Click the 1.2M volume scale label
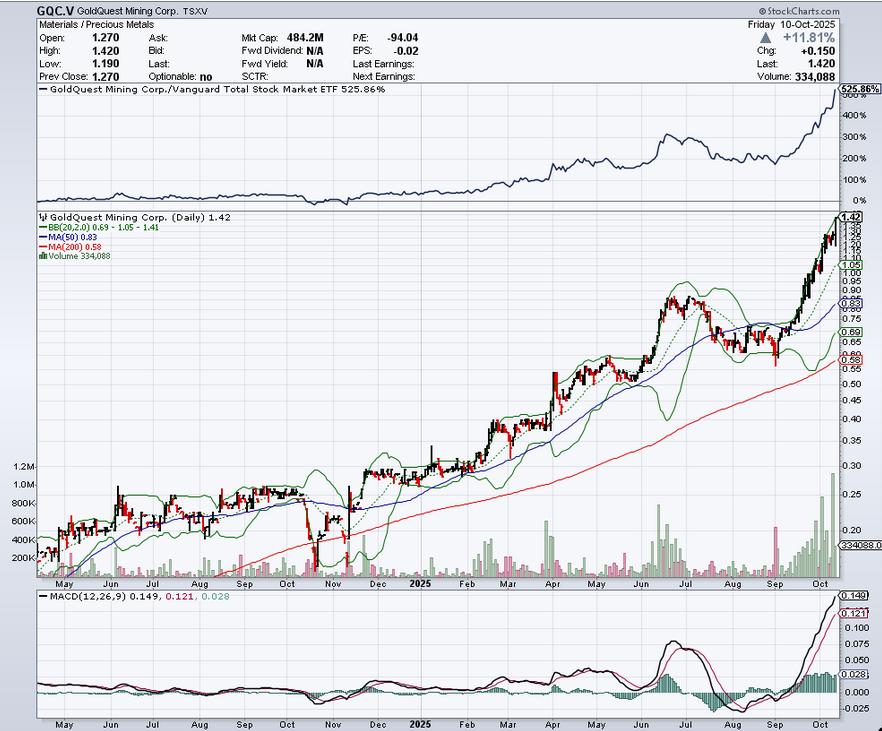The height and width of the screenshot is (731, 882). coord(24,467)
